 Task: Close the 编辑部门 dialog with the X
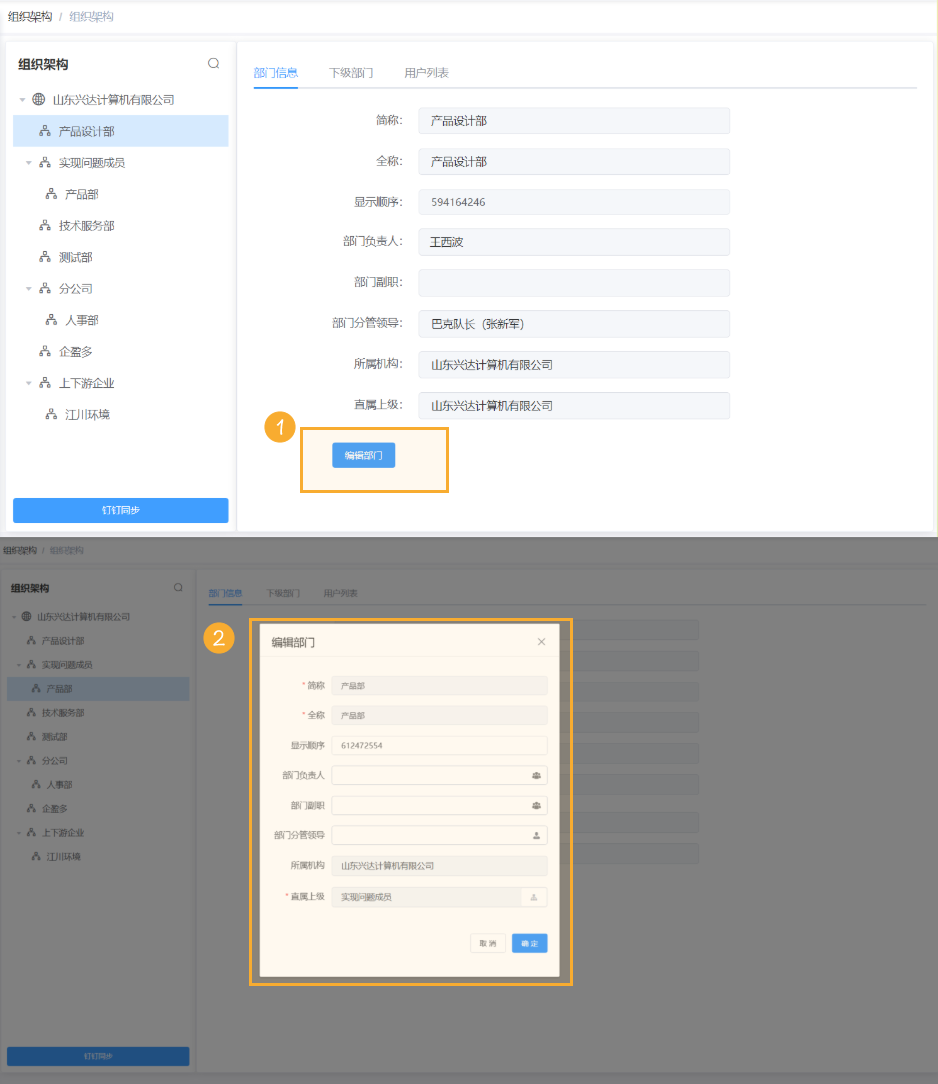pyautogui.click(x=542, y=642)
